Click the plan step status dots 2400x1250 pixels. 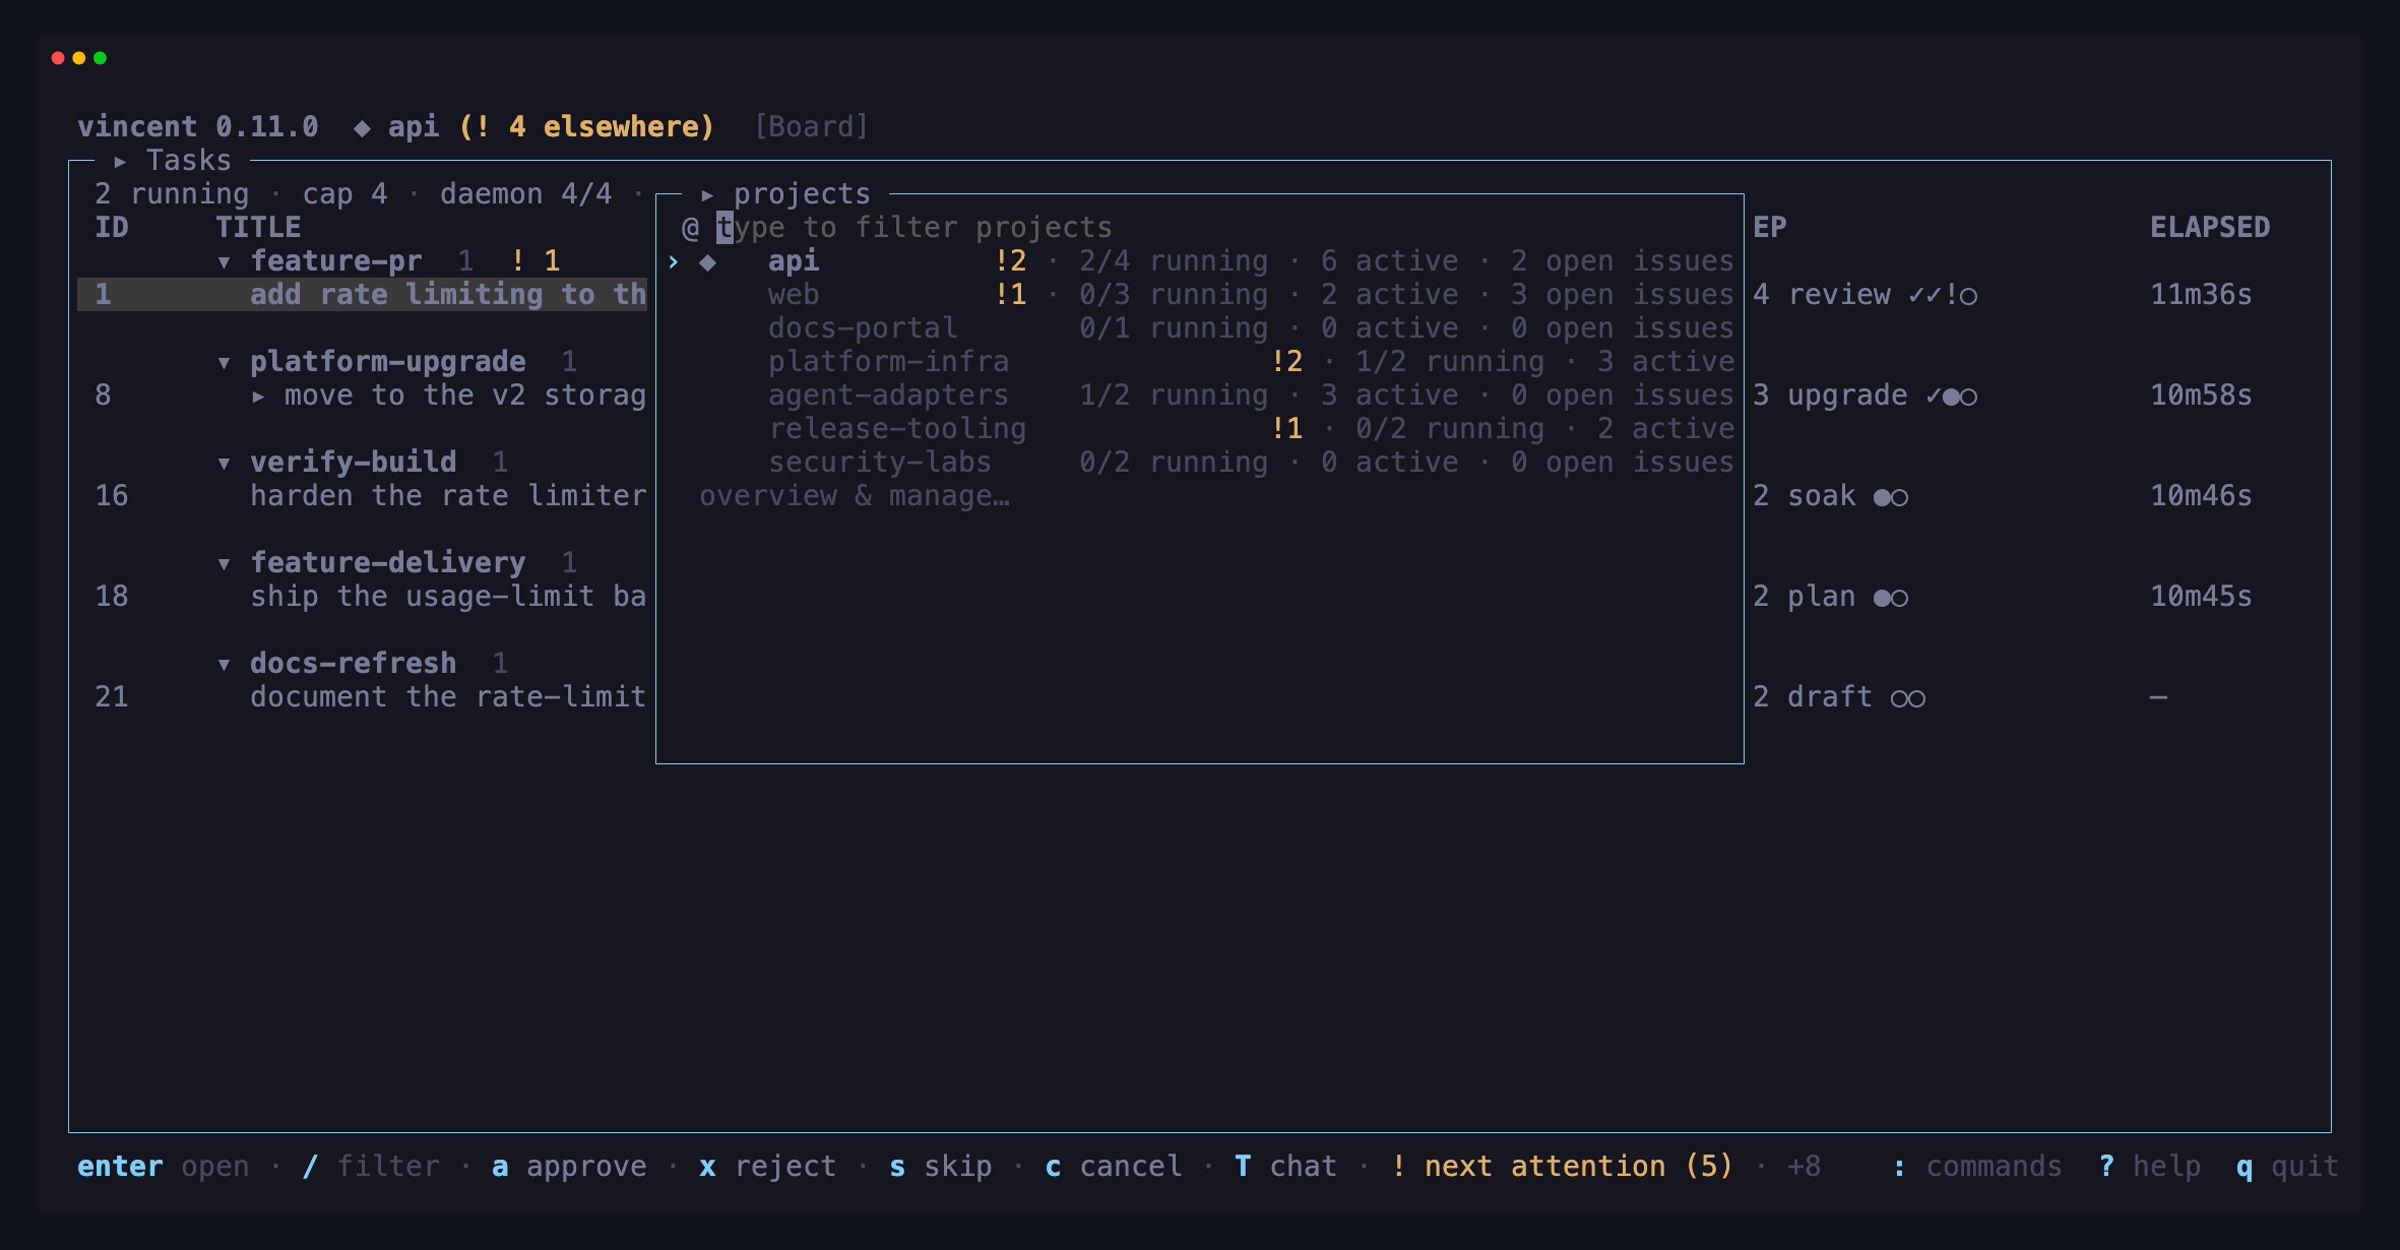click(1891, 597)
